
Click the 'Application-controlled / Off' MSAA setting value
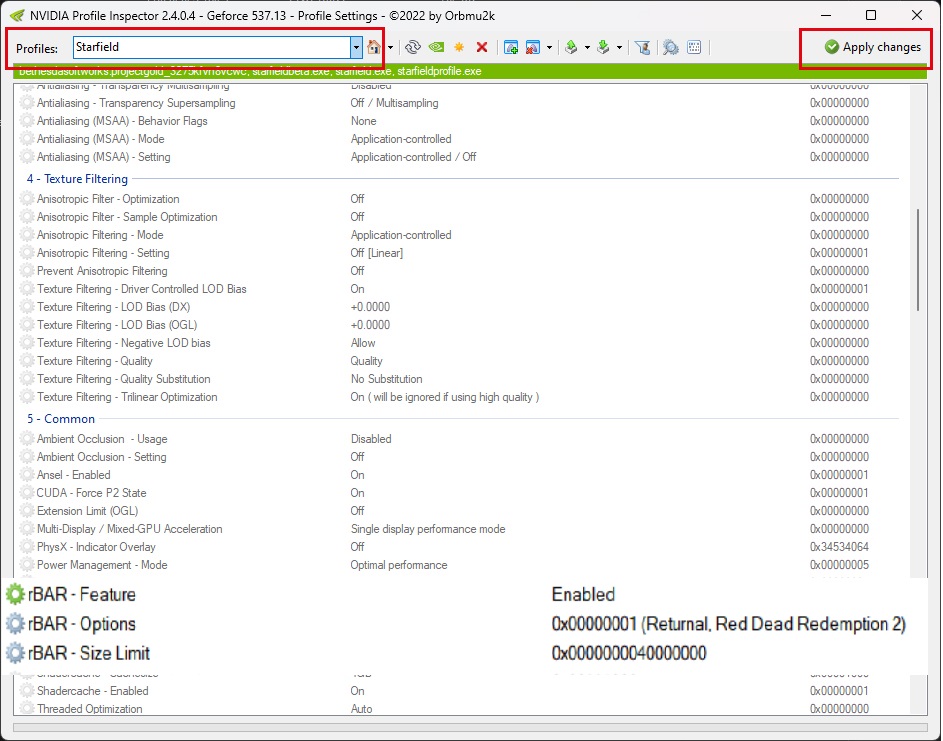[413, 157]
